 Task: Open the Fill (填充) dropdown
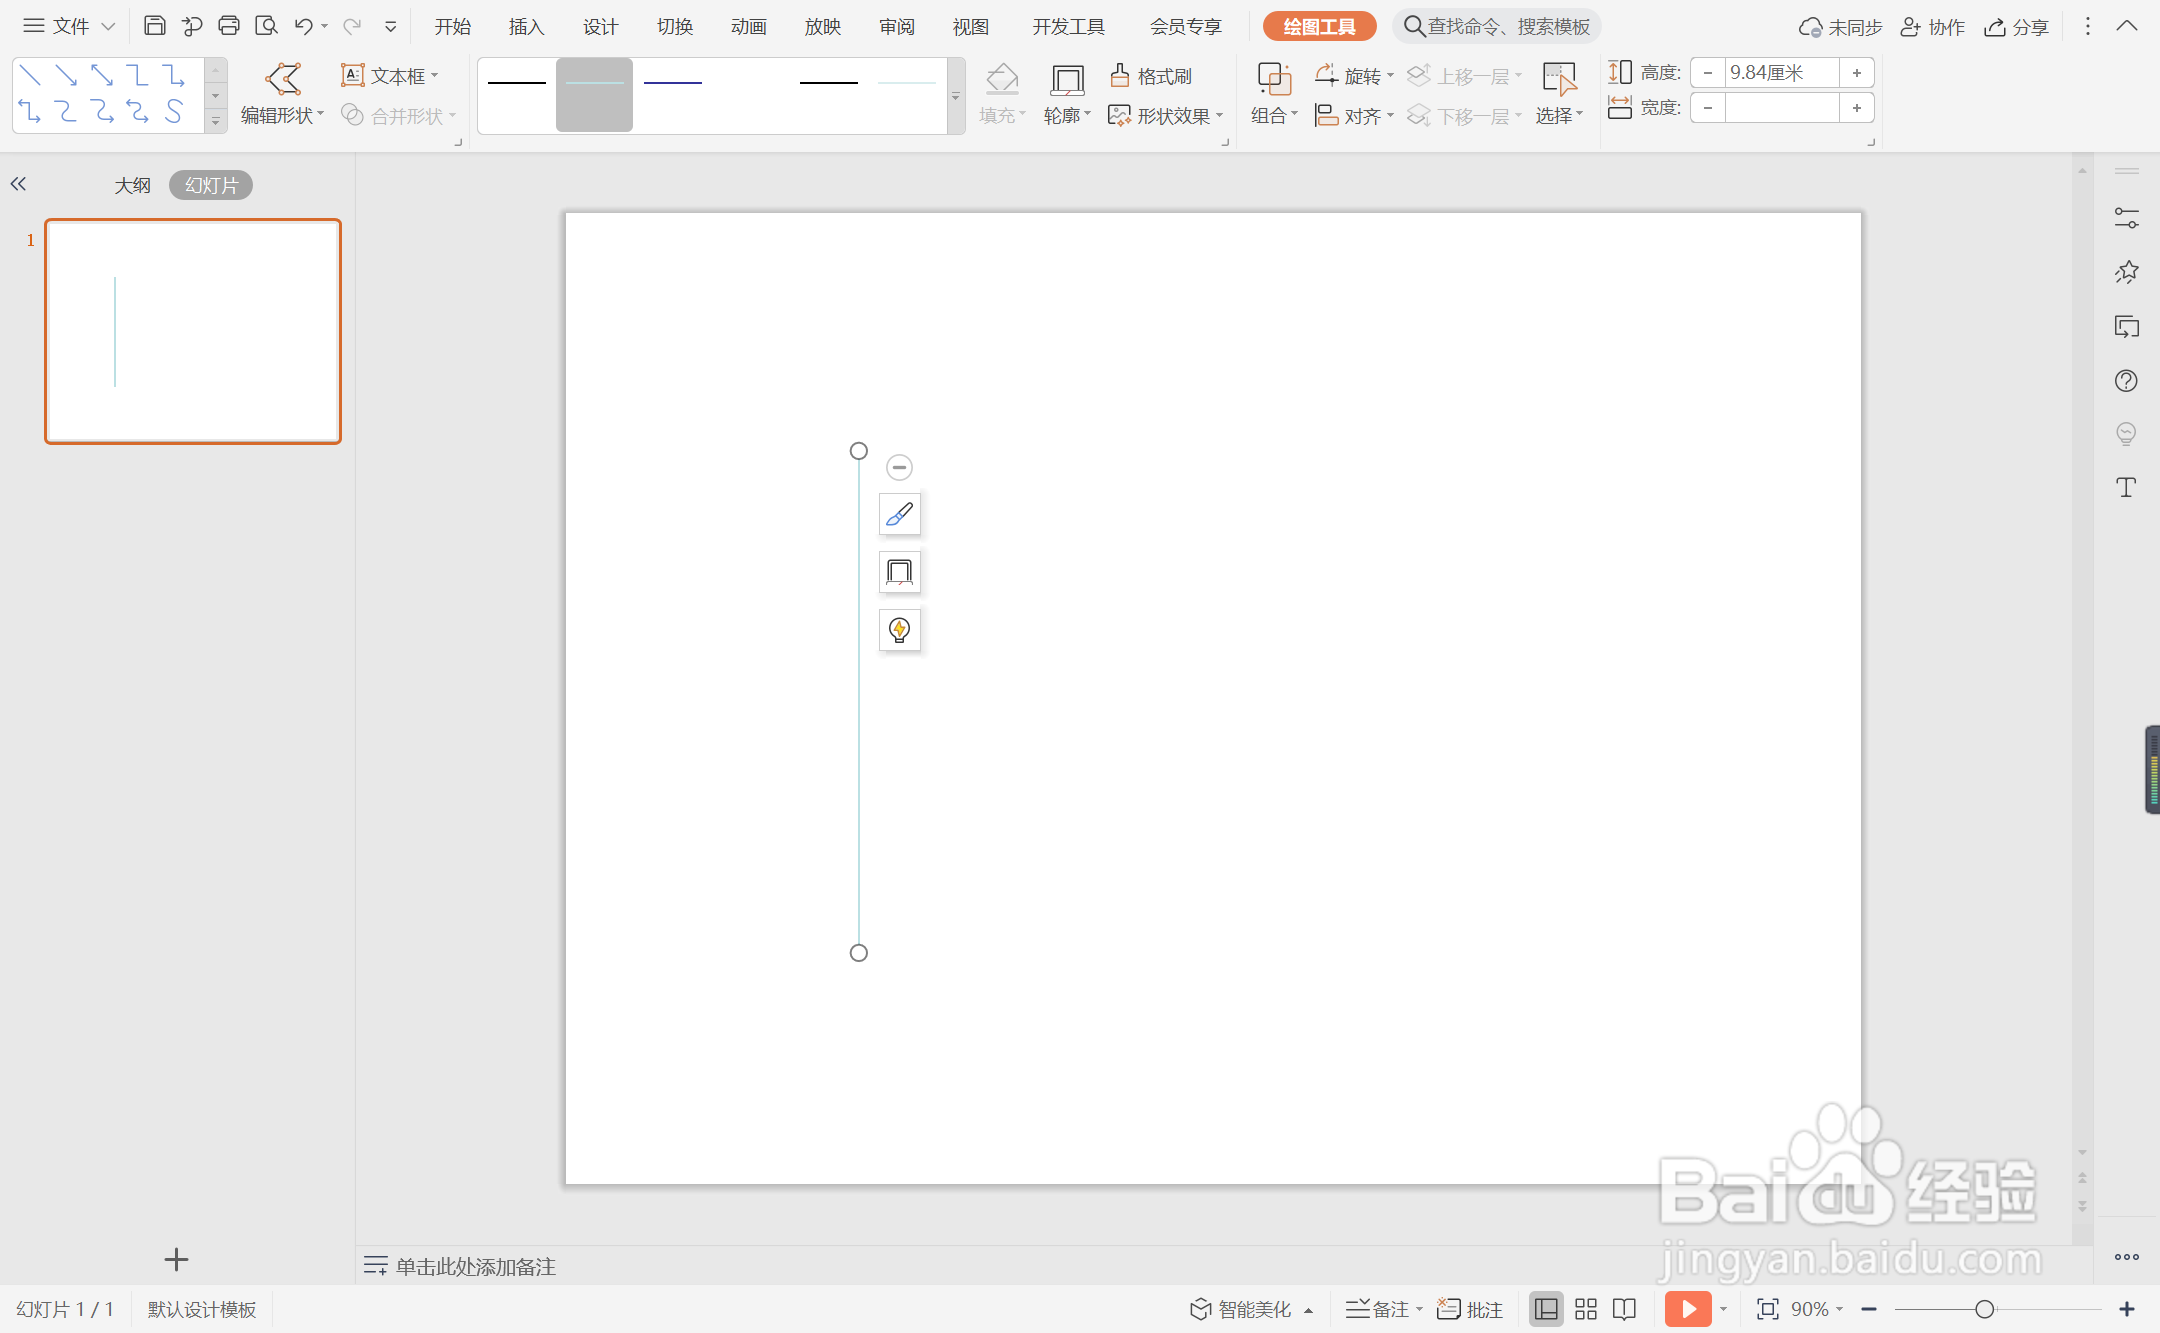1002,93
